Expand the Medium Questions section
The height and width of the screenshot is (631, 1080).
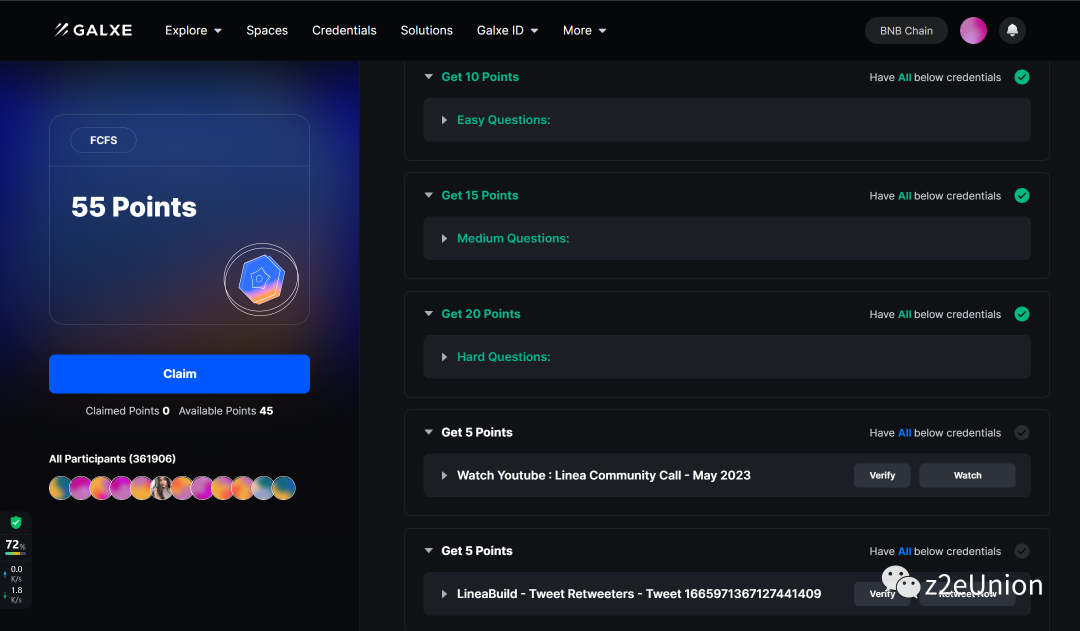pos(512,239)
